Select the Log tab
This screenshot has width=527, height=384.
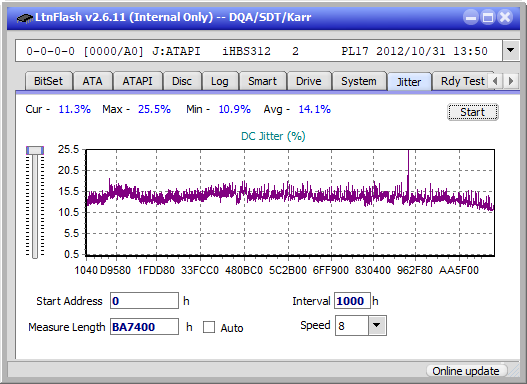(219, 81)
